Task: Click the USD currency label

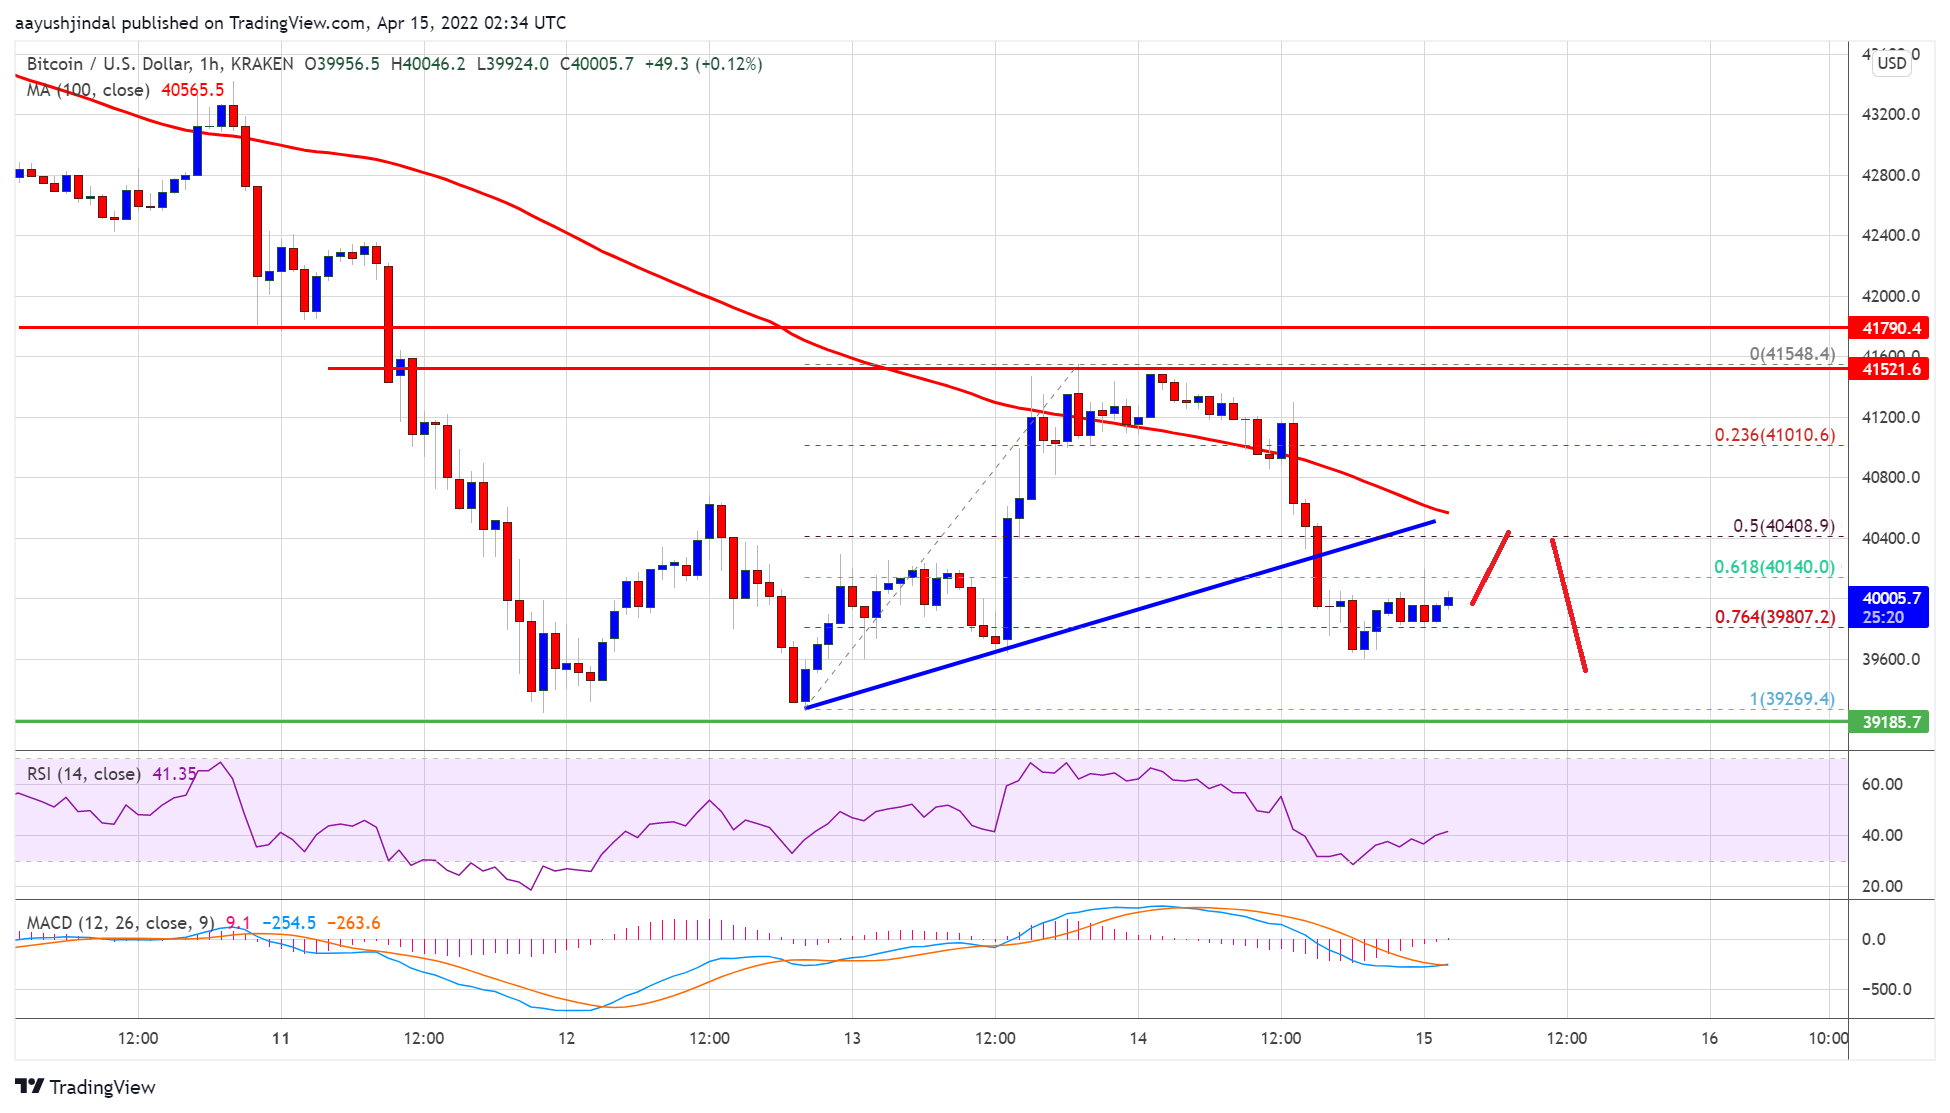Action: (x=1891, y=63)
